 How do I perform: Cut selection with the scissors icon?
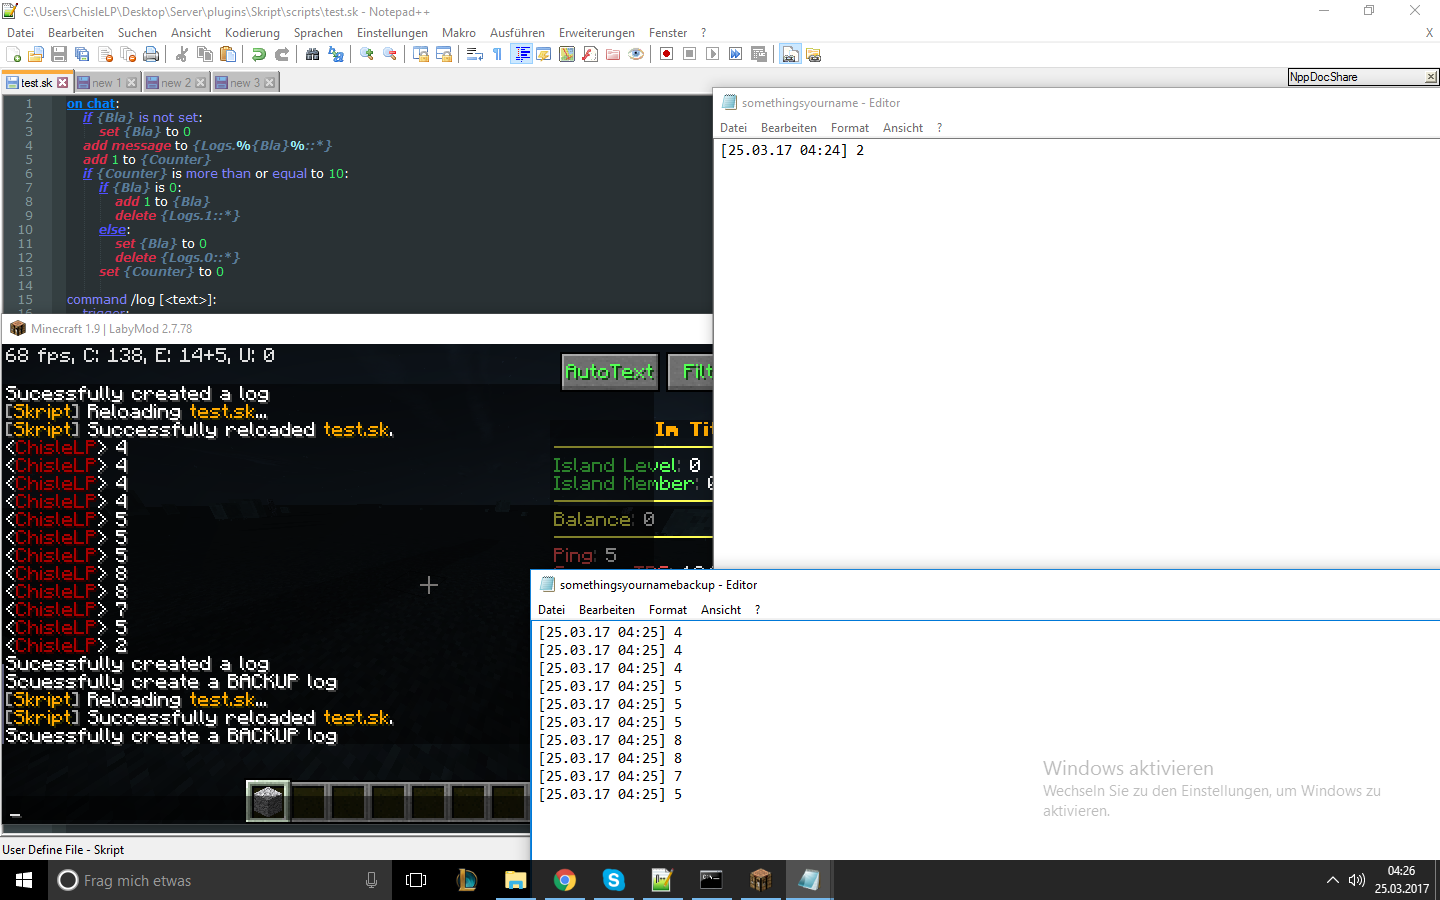tap(182, 54)
